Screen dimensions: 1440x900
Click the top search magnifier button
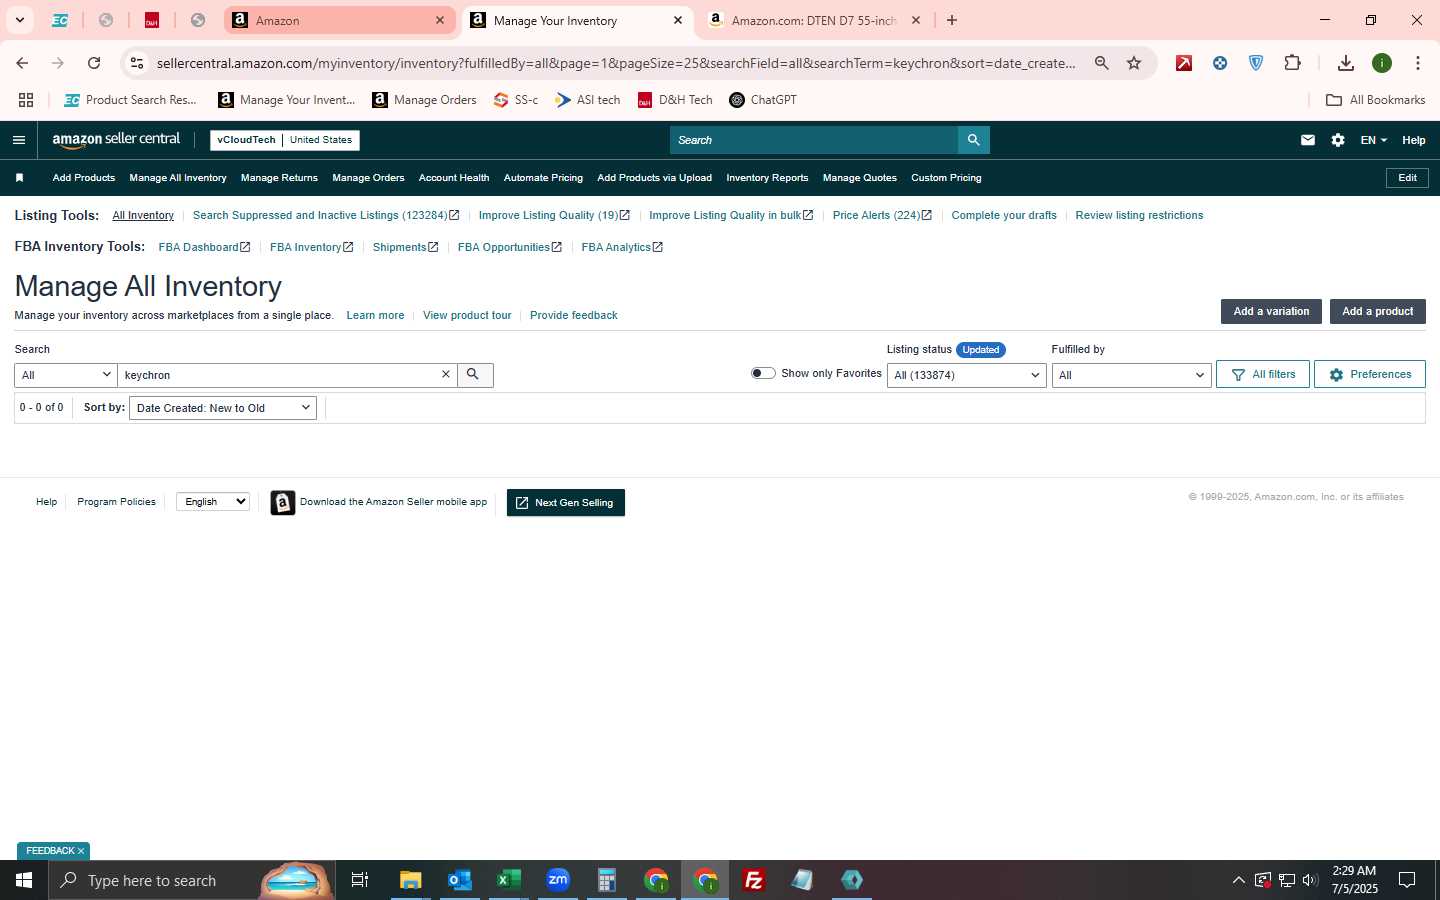973,140
